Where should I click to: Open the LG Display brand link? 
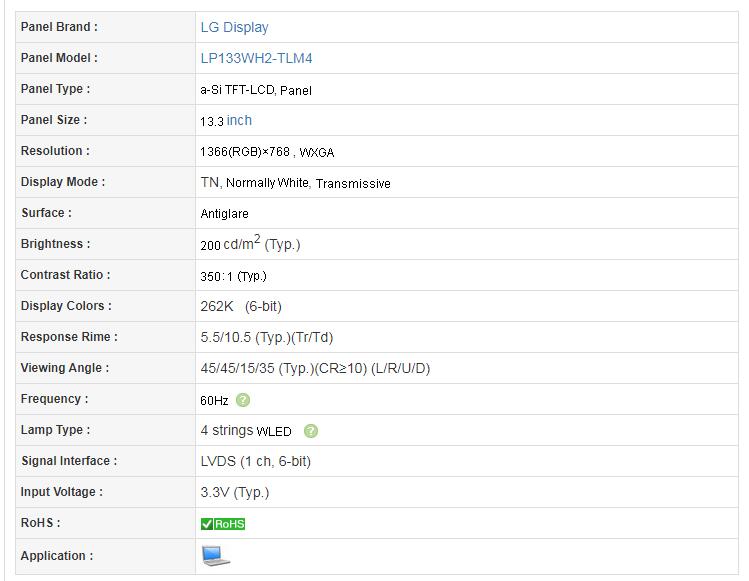pos(235,27)
